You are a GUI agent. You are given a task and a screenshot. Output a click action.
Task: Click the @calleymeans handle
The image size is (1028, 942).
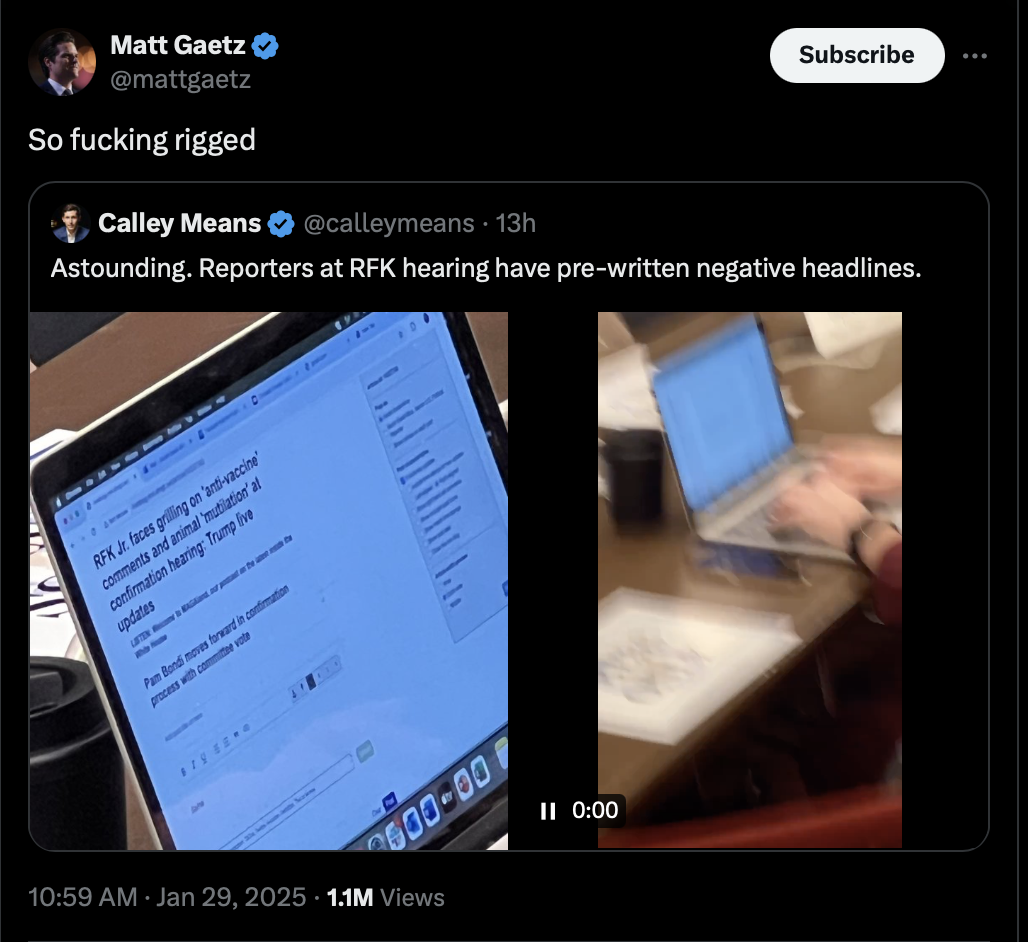[x=389, y=224]
